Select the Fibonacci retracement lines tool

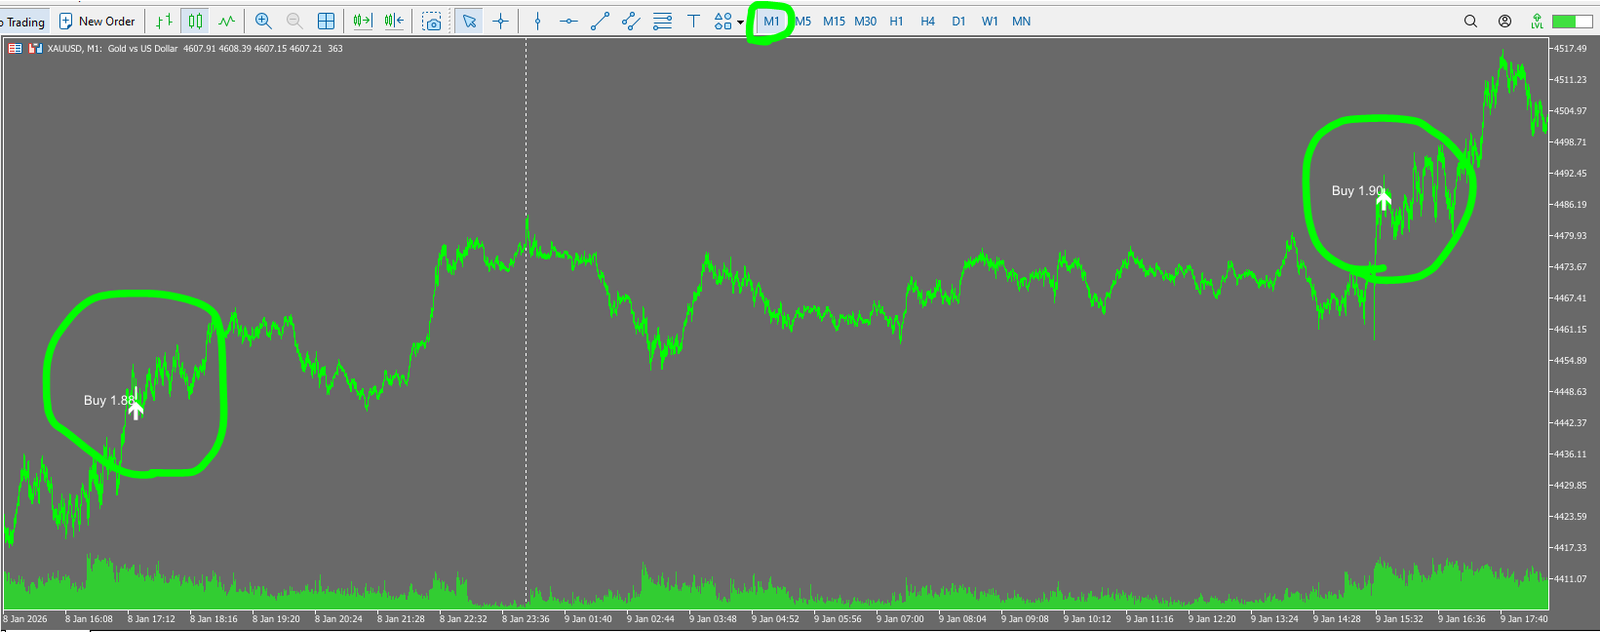point(662,21)
